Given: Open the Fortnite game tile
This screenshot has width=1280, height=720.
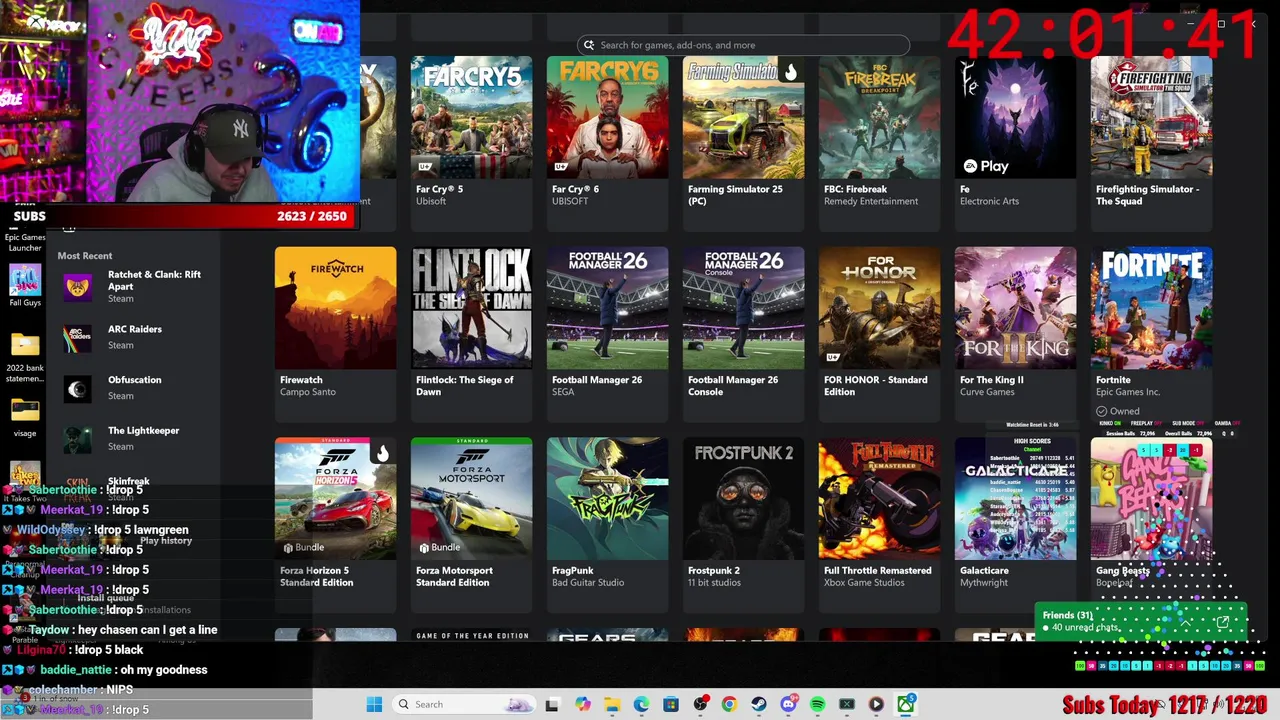Looking at the screenshot, I should 1151,334.
